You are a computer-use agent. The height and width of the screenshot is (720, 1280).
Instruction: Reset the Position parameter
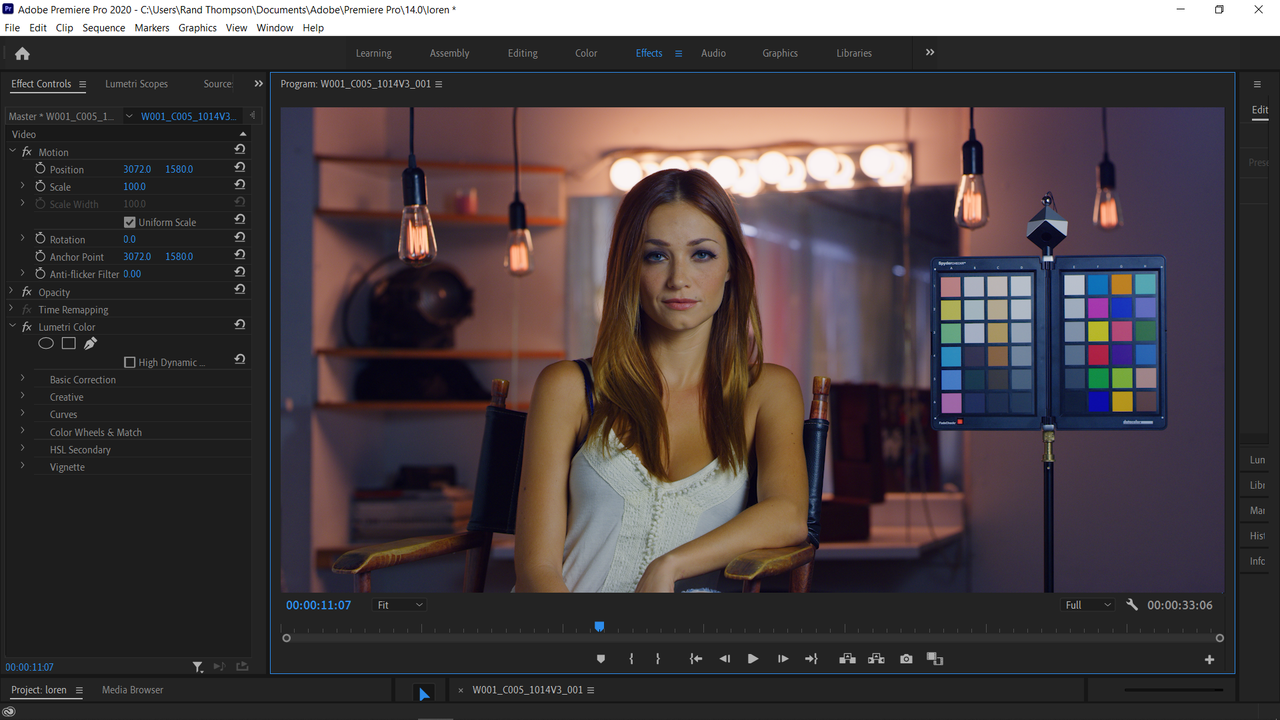pos(240,168)
